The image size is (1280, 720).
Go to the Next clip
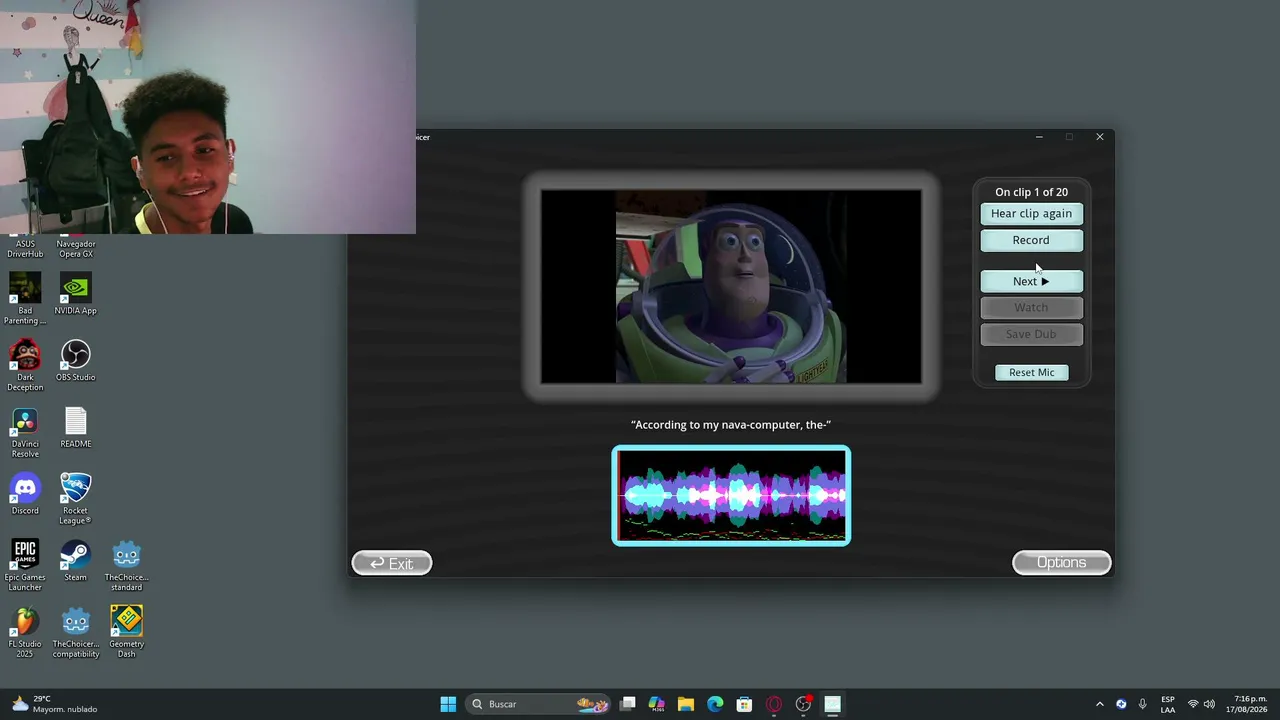click(x=1031, y=281)
